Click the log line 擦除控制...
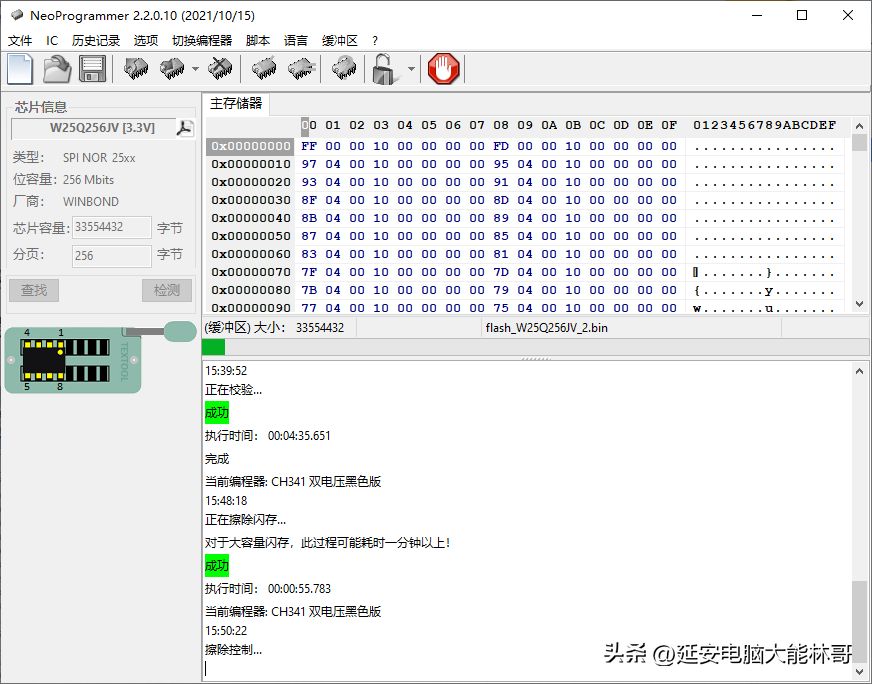 [233, 650]
